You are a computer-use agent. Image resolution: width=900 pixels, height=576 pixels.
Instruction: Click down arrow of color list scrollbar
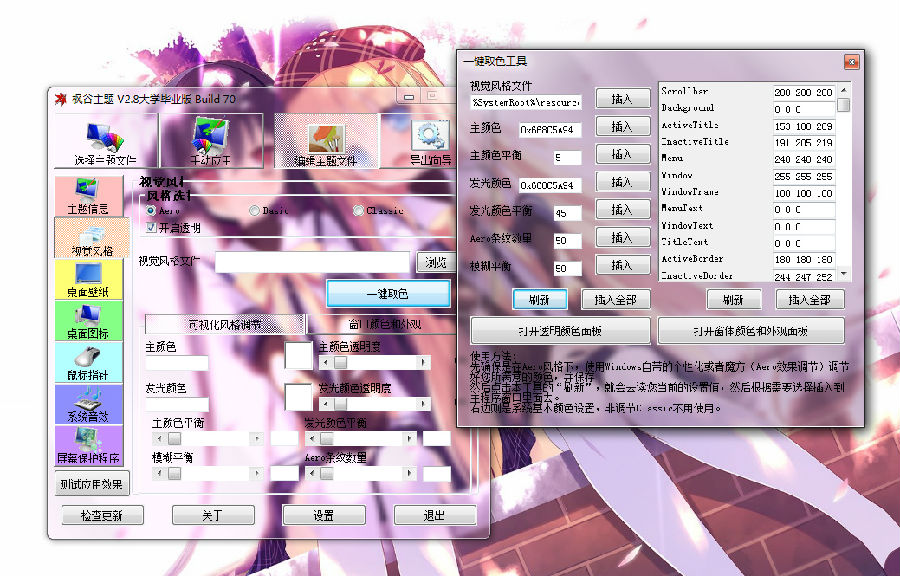(844, 274)
